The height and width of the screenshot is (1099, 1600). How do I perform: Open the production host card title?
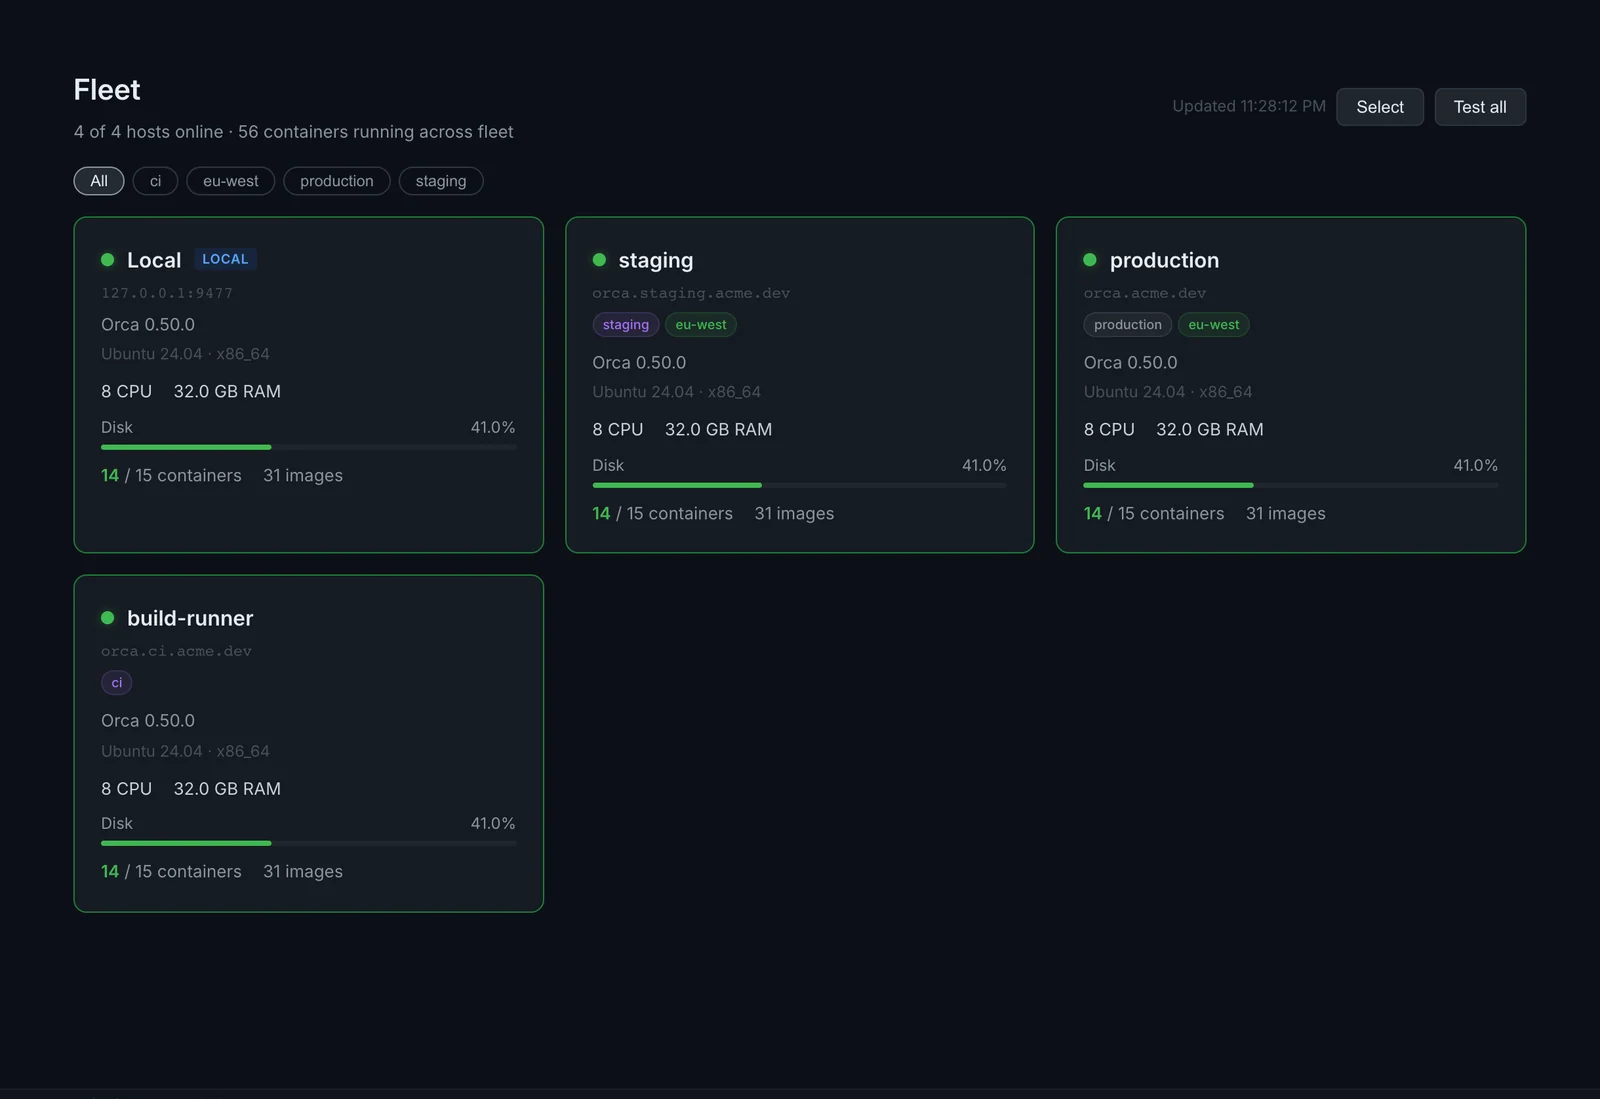[1164, 260]
